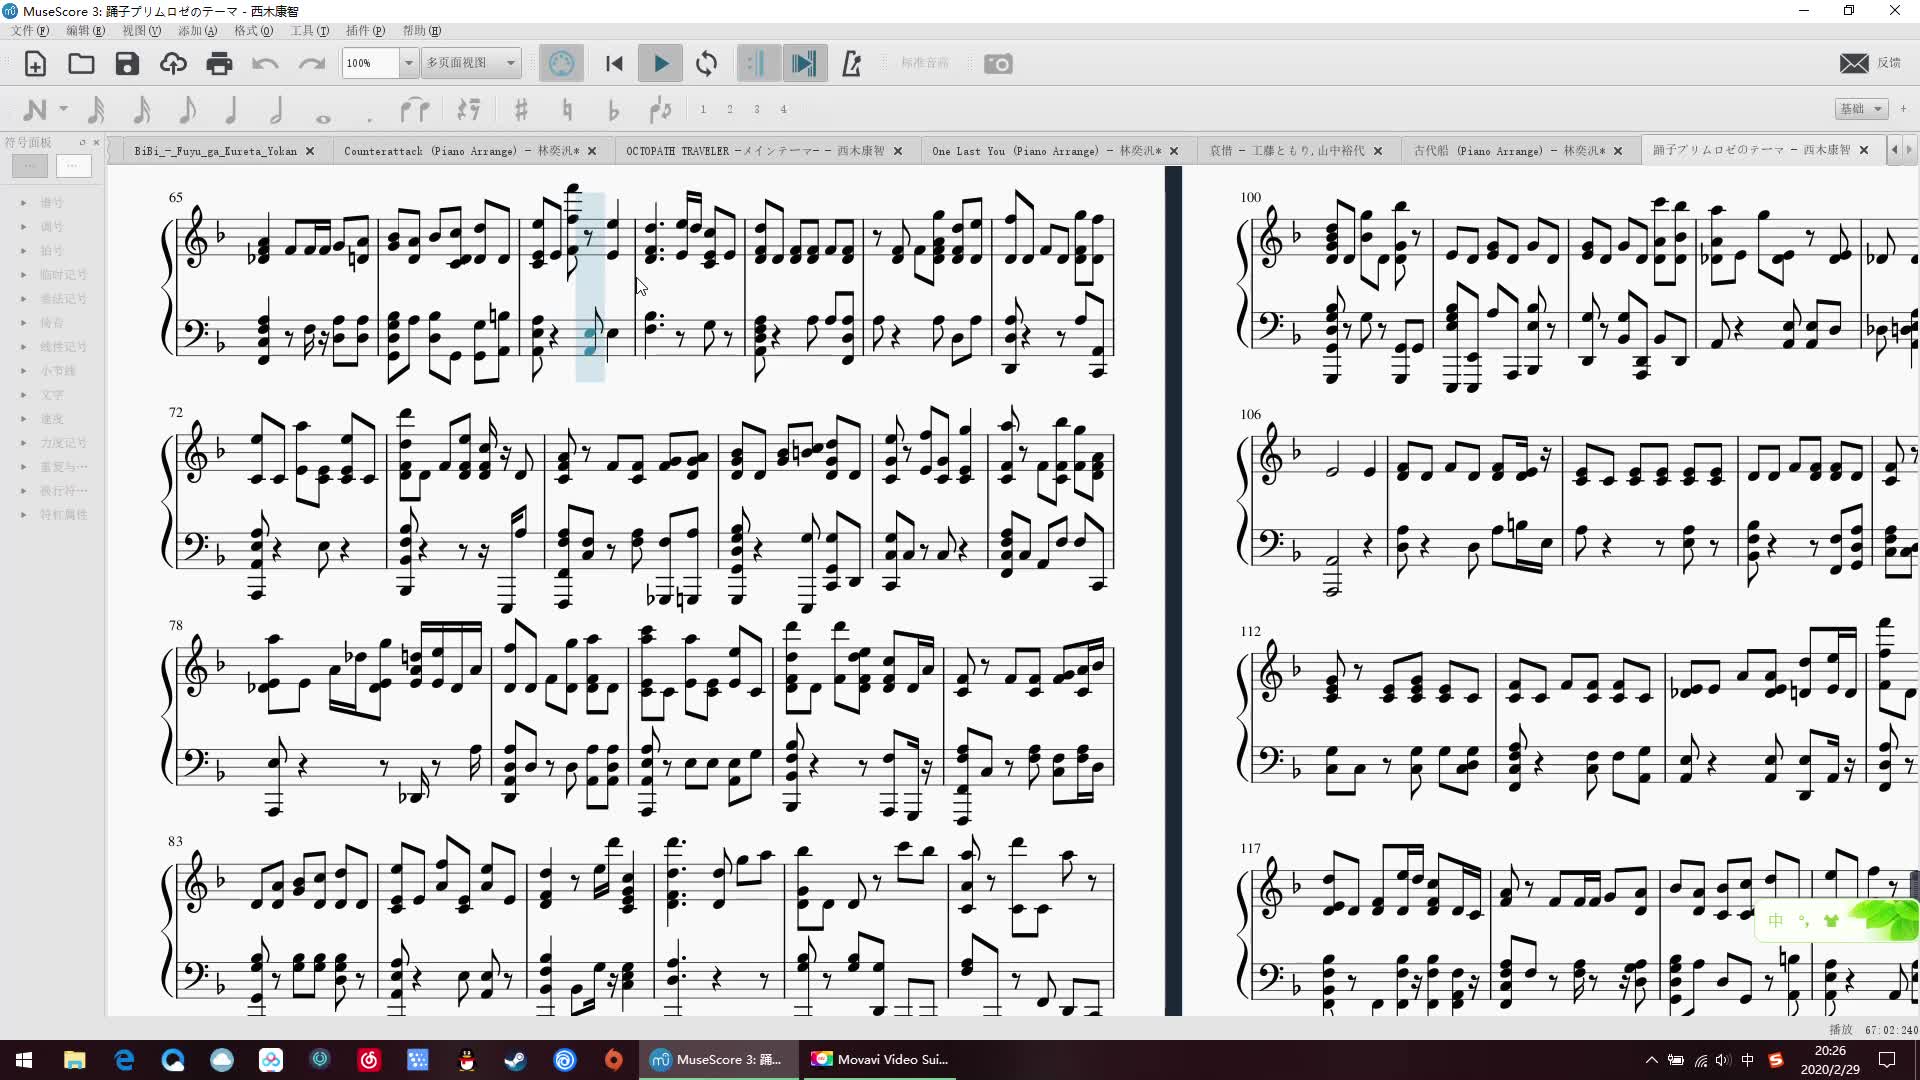The width and height of the screenshot is (1920, 1080).
Task: Open the 多页面视图 view mode dropdown
Action: 471,63
